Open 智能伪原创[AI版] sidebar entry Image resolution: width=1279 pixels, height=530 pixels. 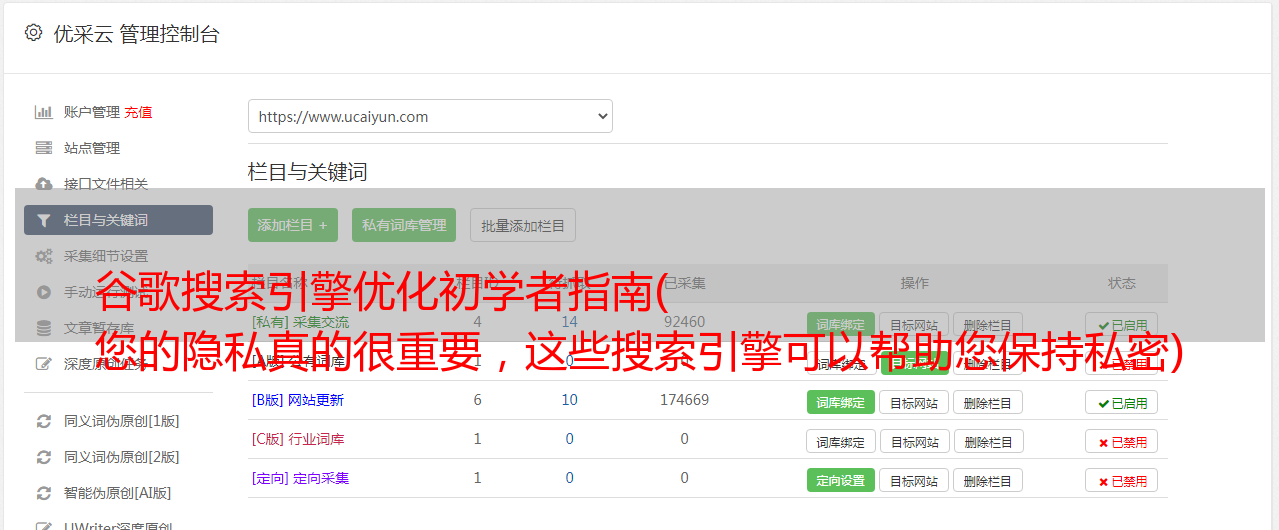tap(118, 493)
